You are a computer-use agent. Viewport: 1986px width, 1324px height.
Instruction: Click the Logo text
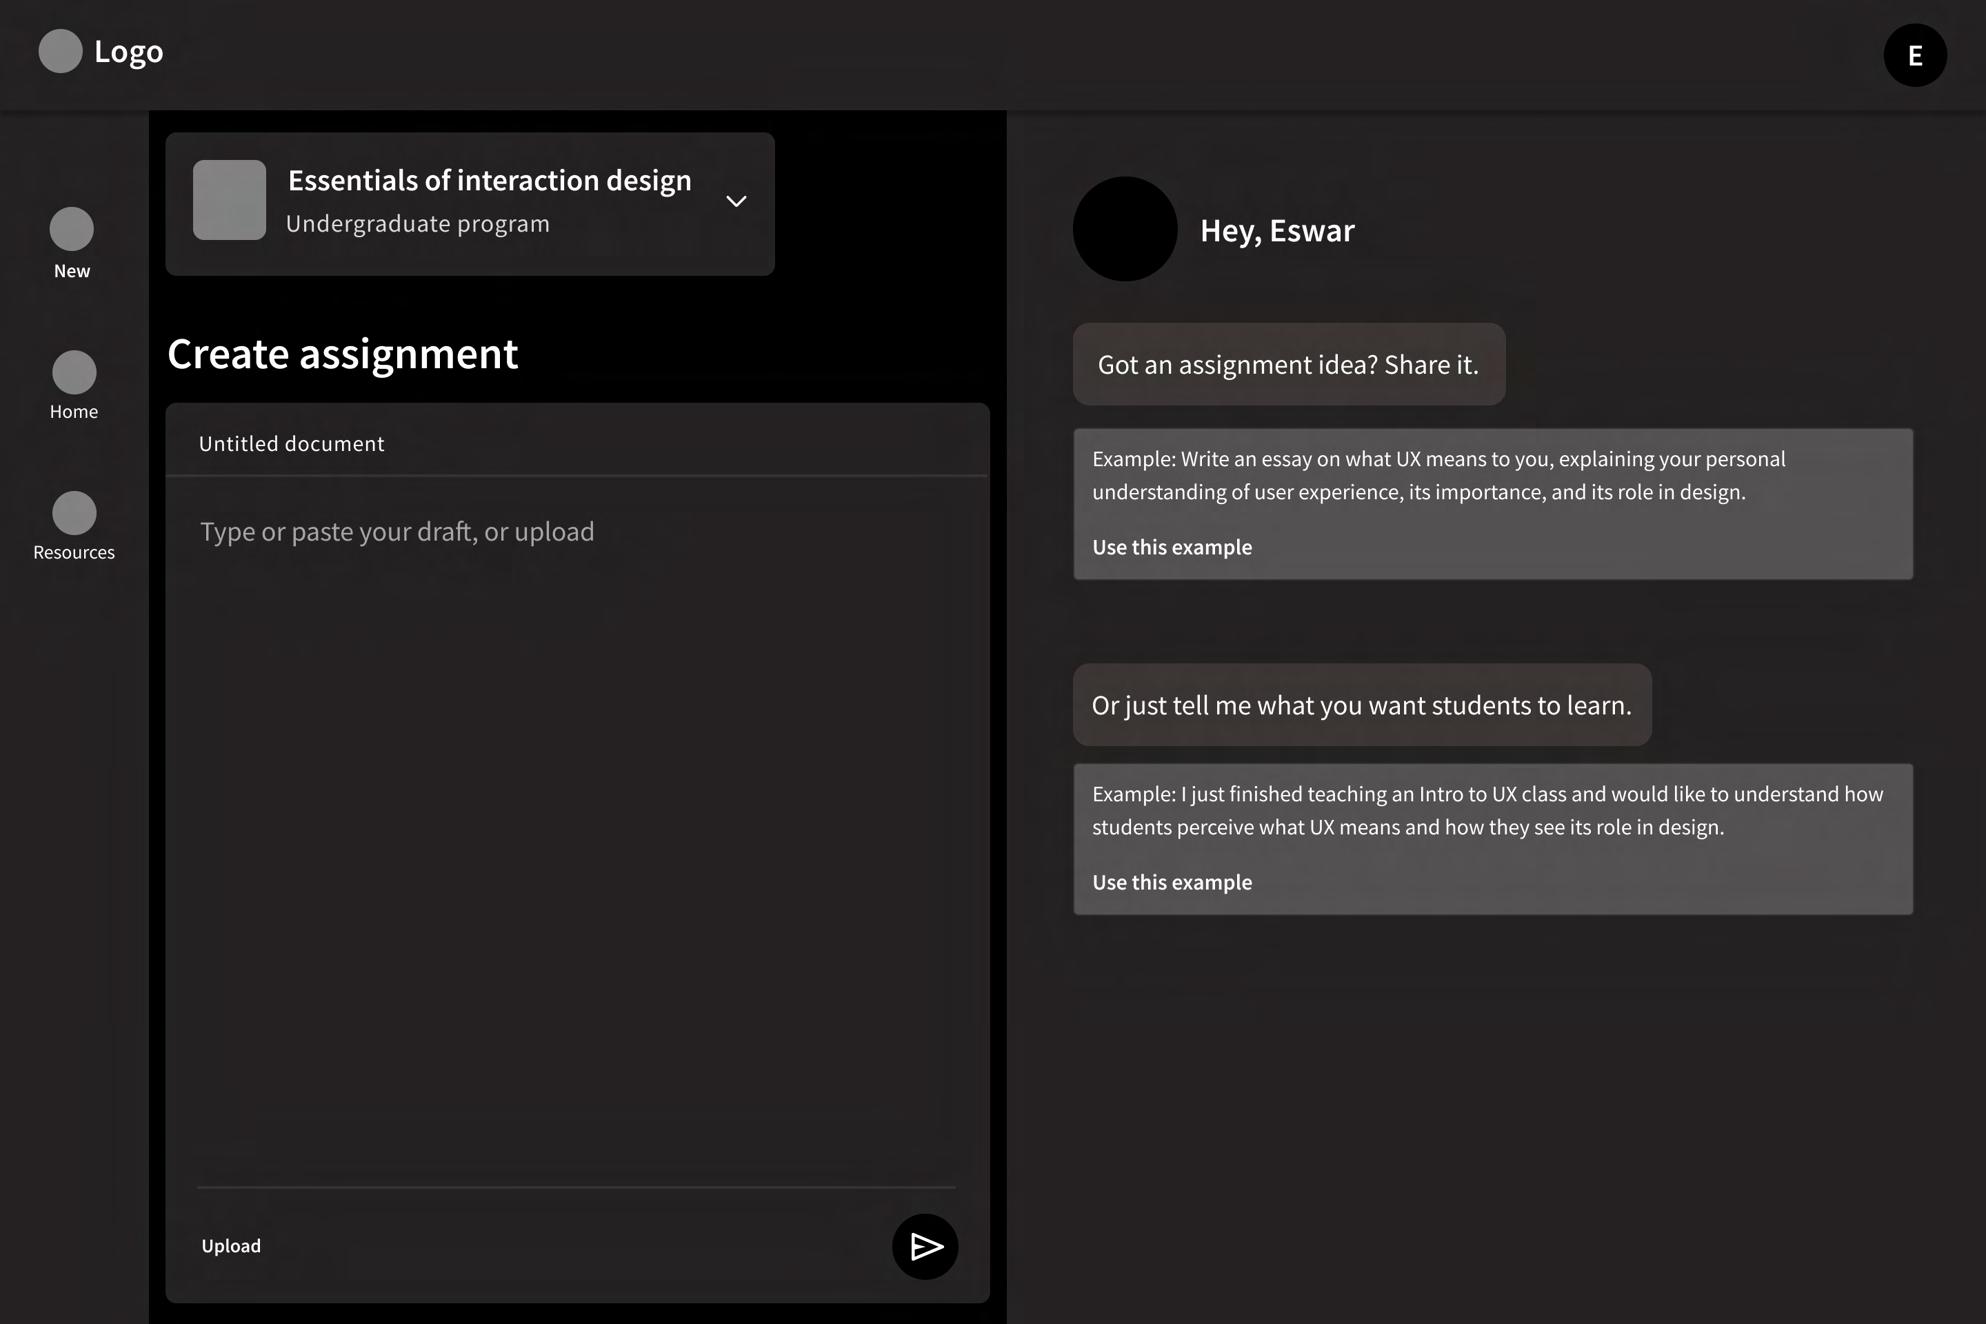[128, 51]
